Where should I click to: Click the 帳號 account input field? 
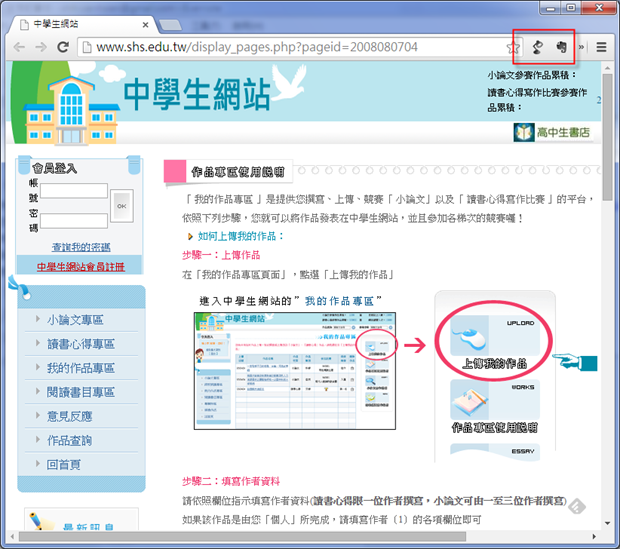74,191
